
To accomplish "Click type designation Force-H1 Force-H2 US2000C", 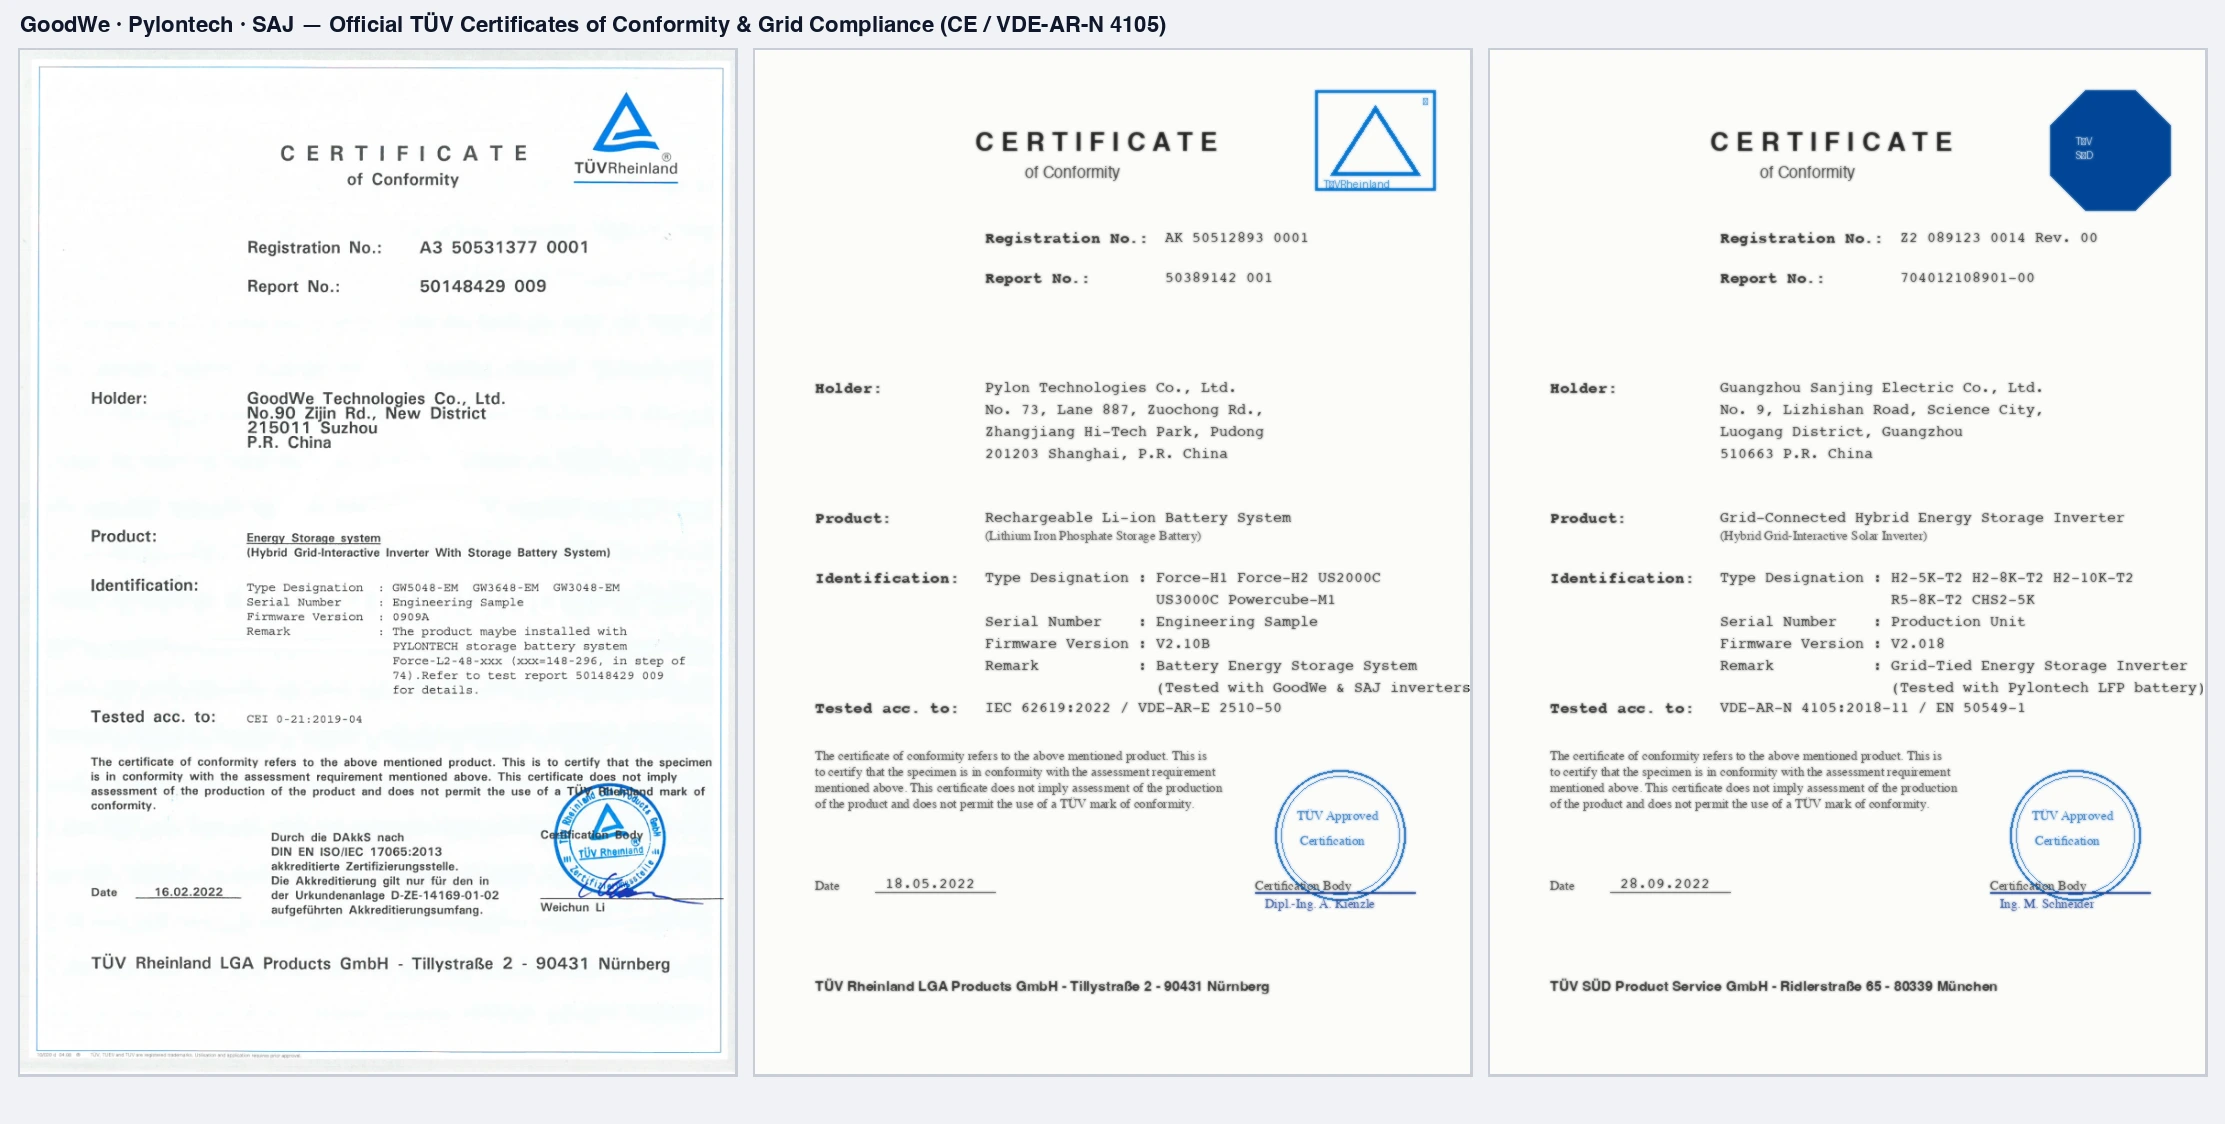I will (1268, 578).
